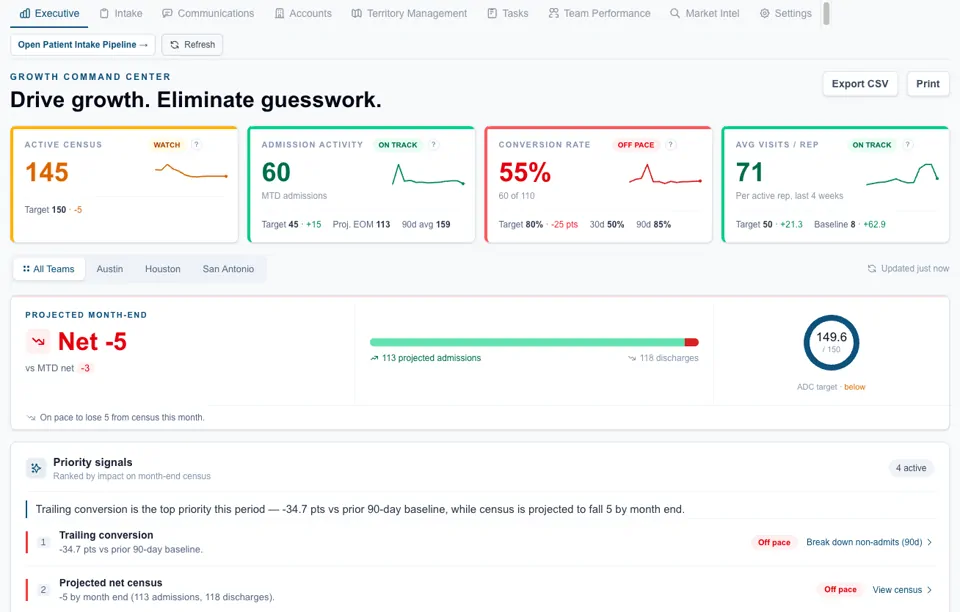Click the sync icon beside Updated just now
This screenshot has height=612, width=960.
point(871,269)
